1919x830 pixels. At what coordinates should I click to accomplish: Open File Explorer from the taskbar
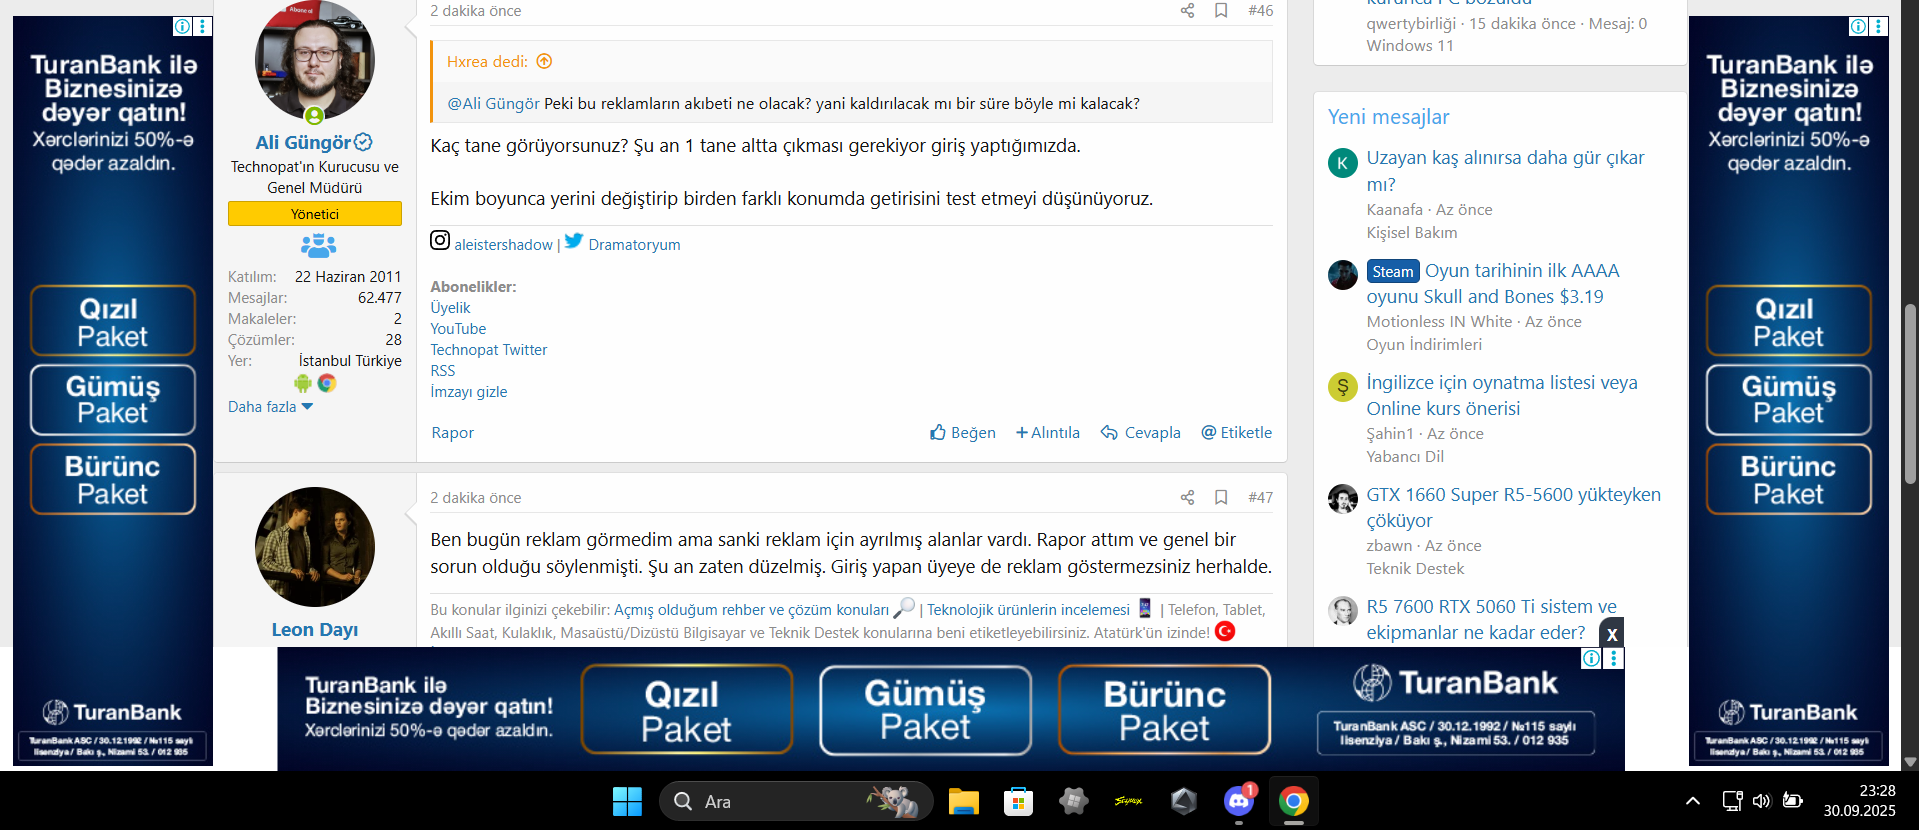[x=964, y=801]
